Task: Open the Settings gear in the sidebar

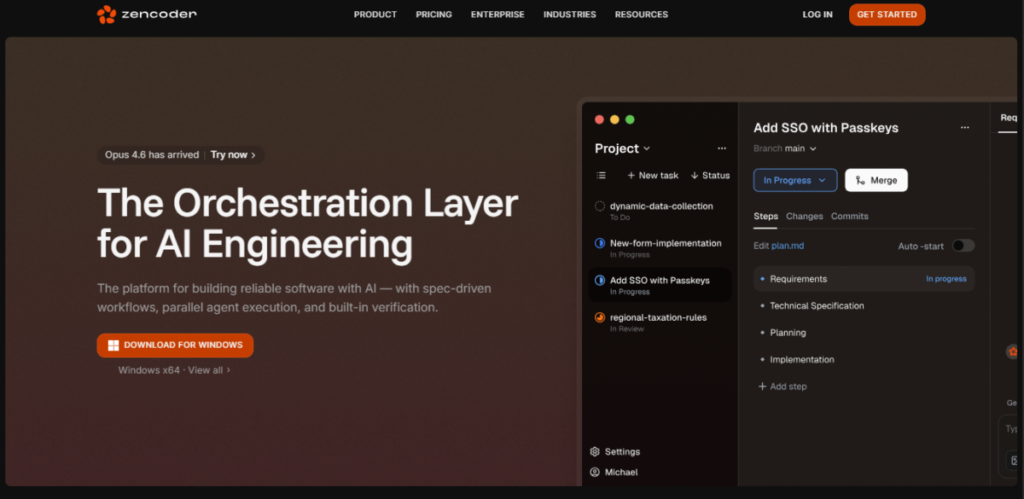Action: click(x=595, y=452)
